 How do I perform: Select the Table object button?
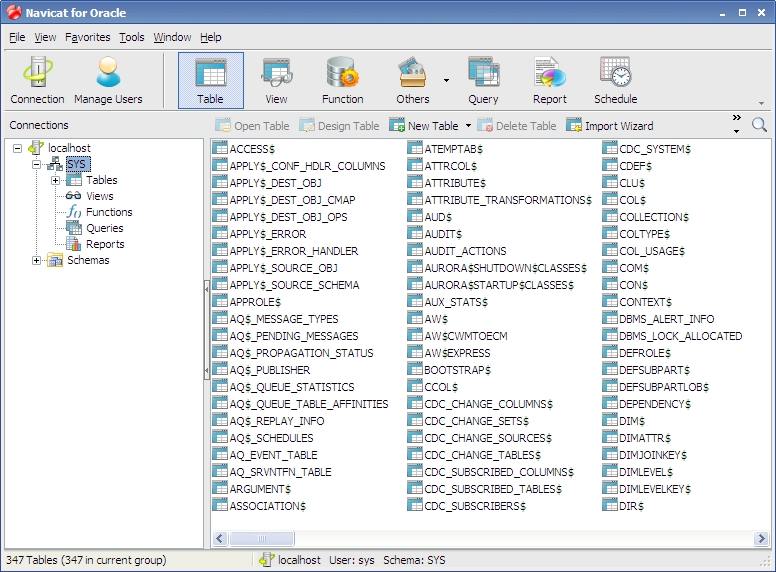[x=211, y=81]
